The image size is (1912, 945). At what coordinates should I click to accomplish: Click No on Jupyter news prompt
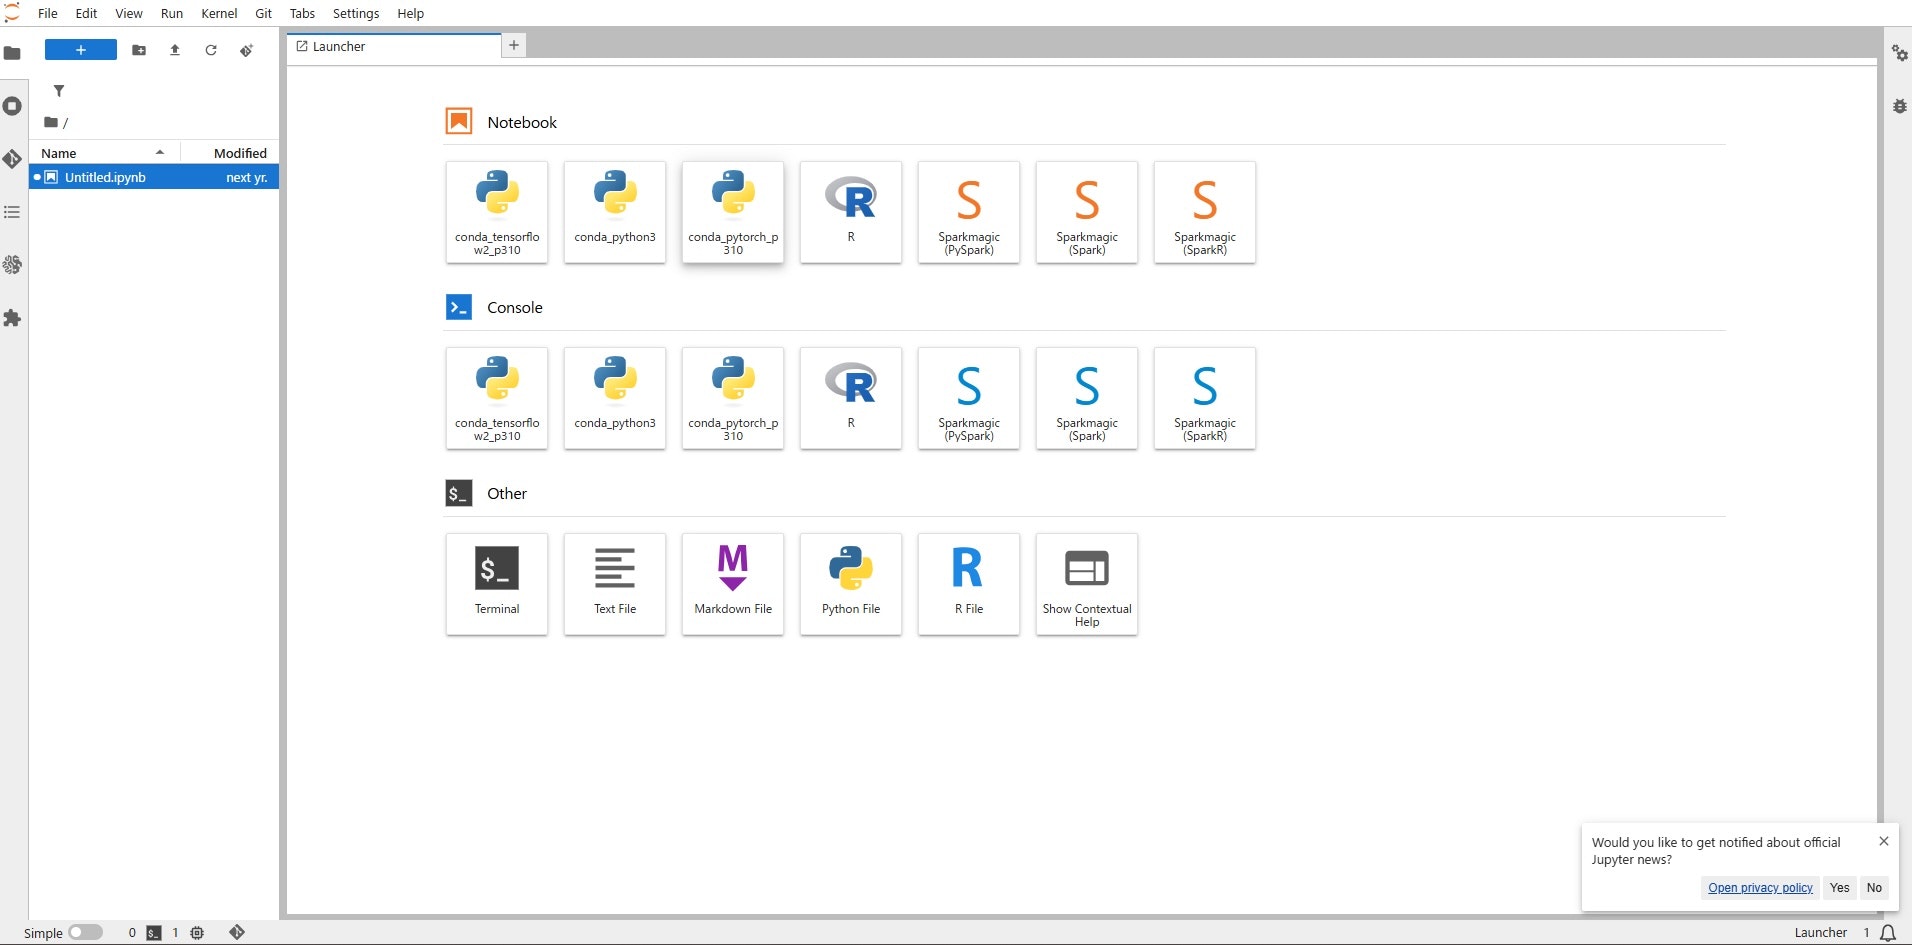(1874, 888)
